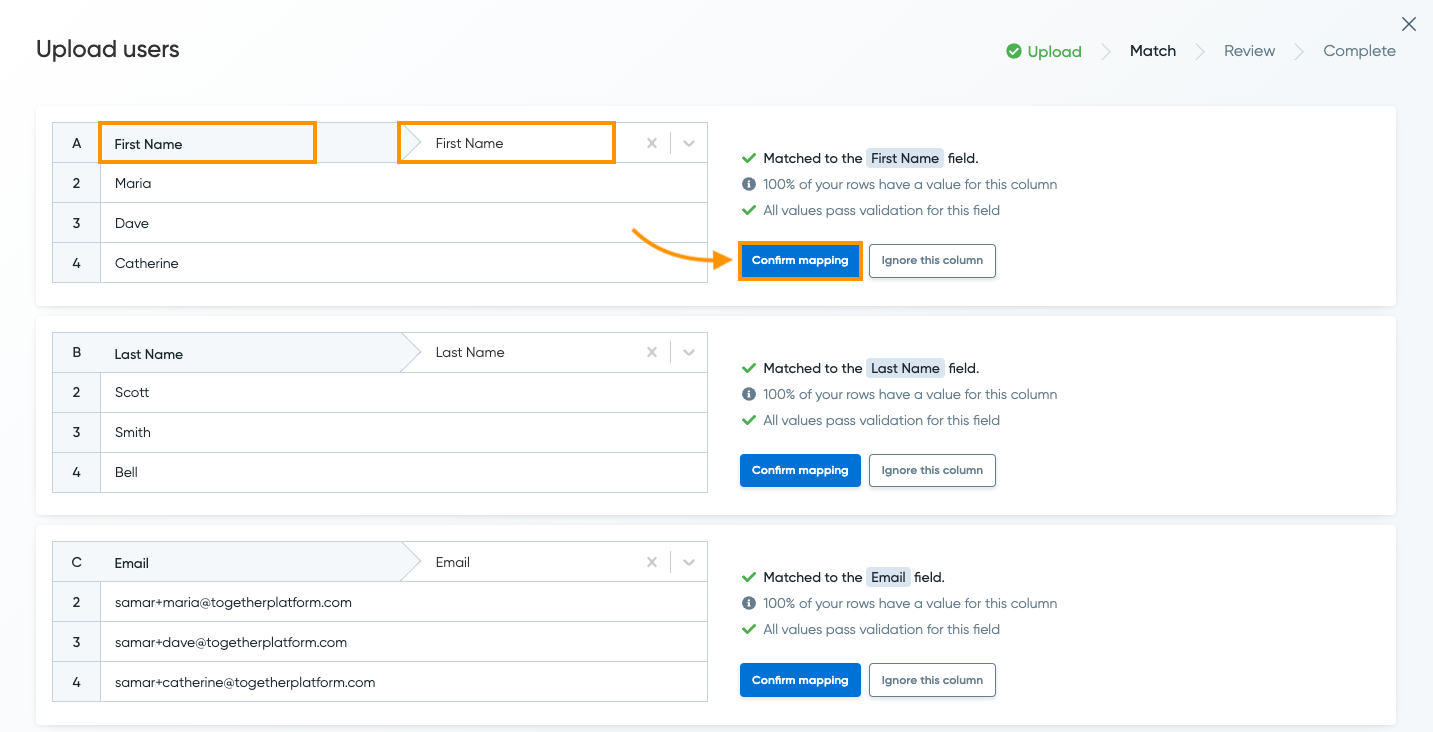Click the Last Name tag in match status
Viewport: 1433px width, 732px height.
(x=905, y=368)
